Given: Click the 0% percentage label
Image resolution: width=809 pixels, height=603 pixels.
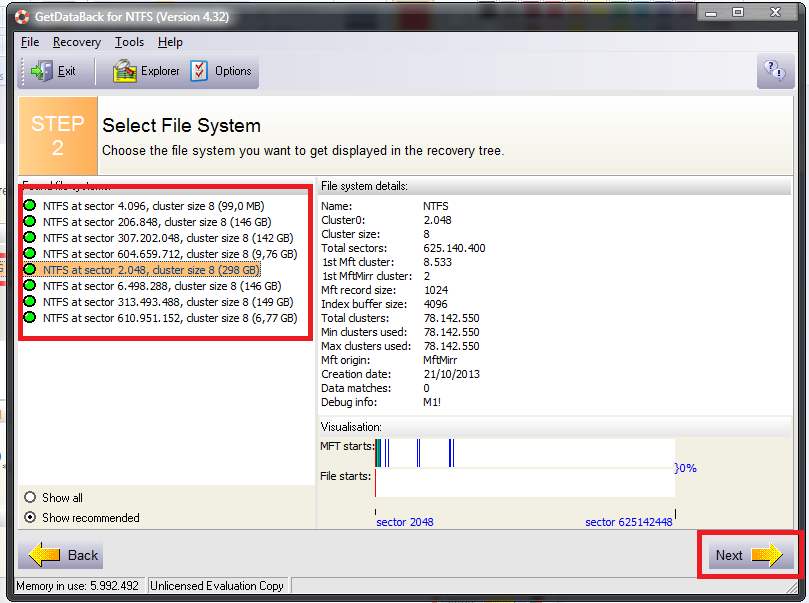Looking at the screenshot, I should [x=686, y=468].
